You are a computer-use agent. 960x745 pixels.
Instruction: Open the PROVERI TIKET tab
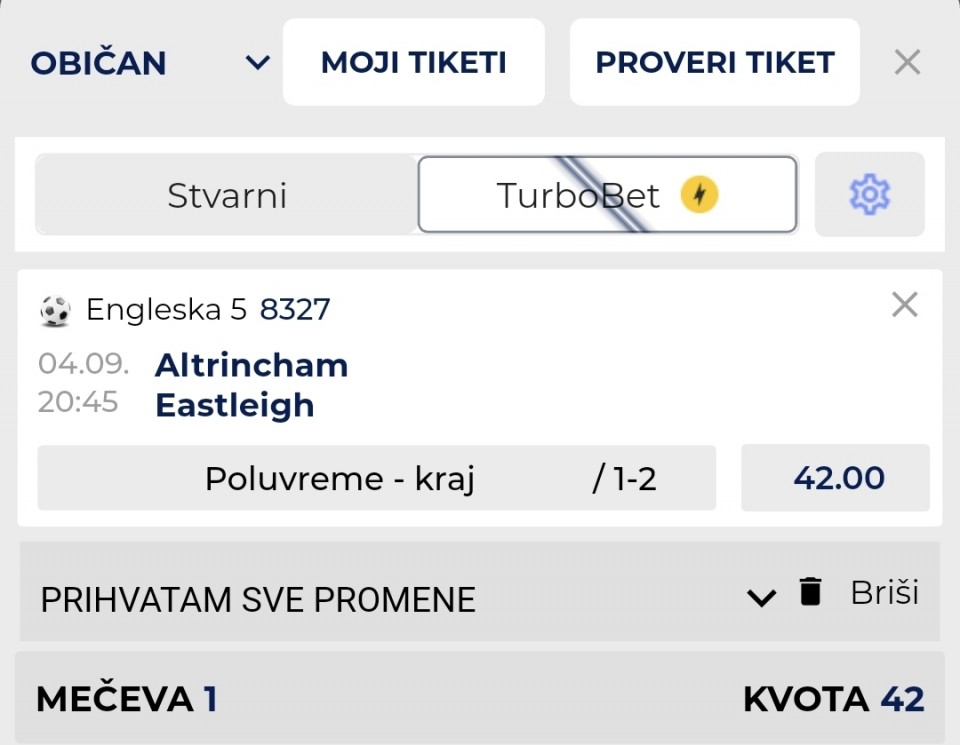tap(714, 62)
